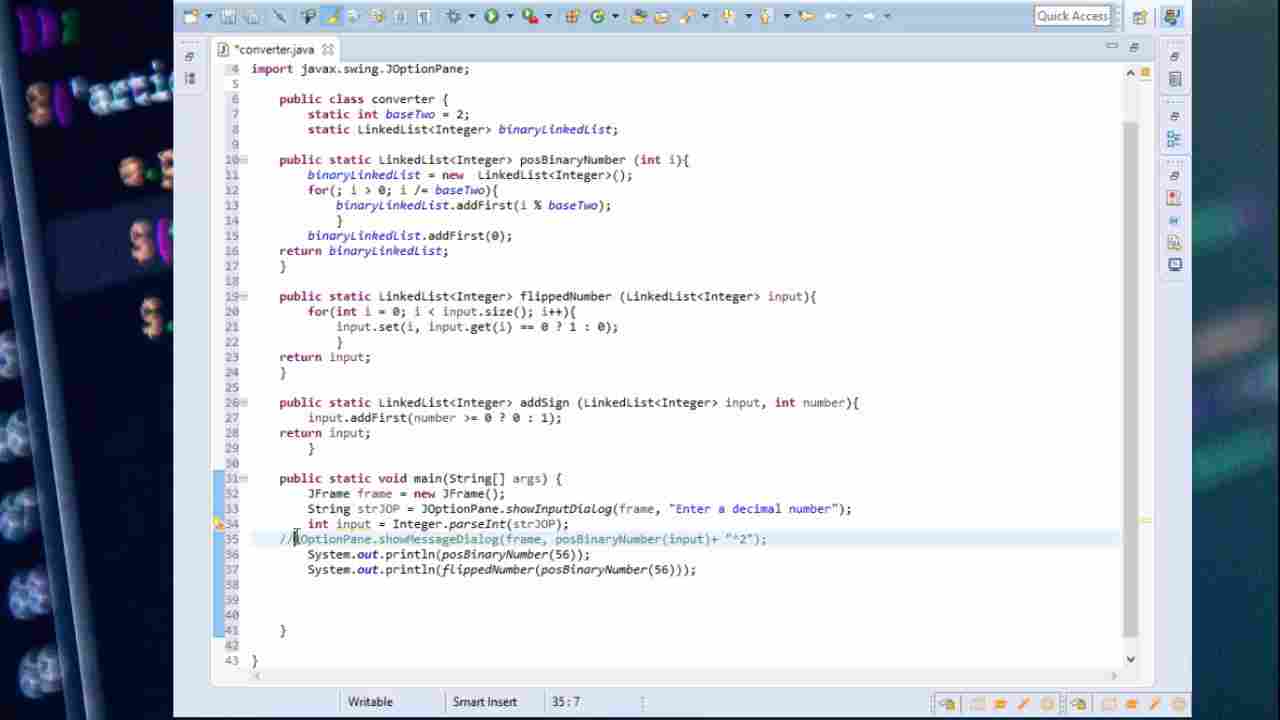This screenshot has width=1280, height=720.
Task: Open the Outline view icon in right trim
Action: [1174, 139]
